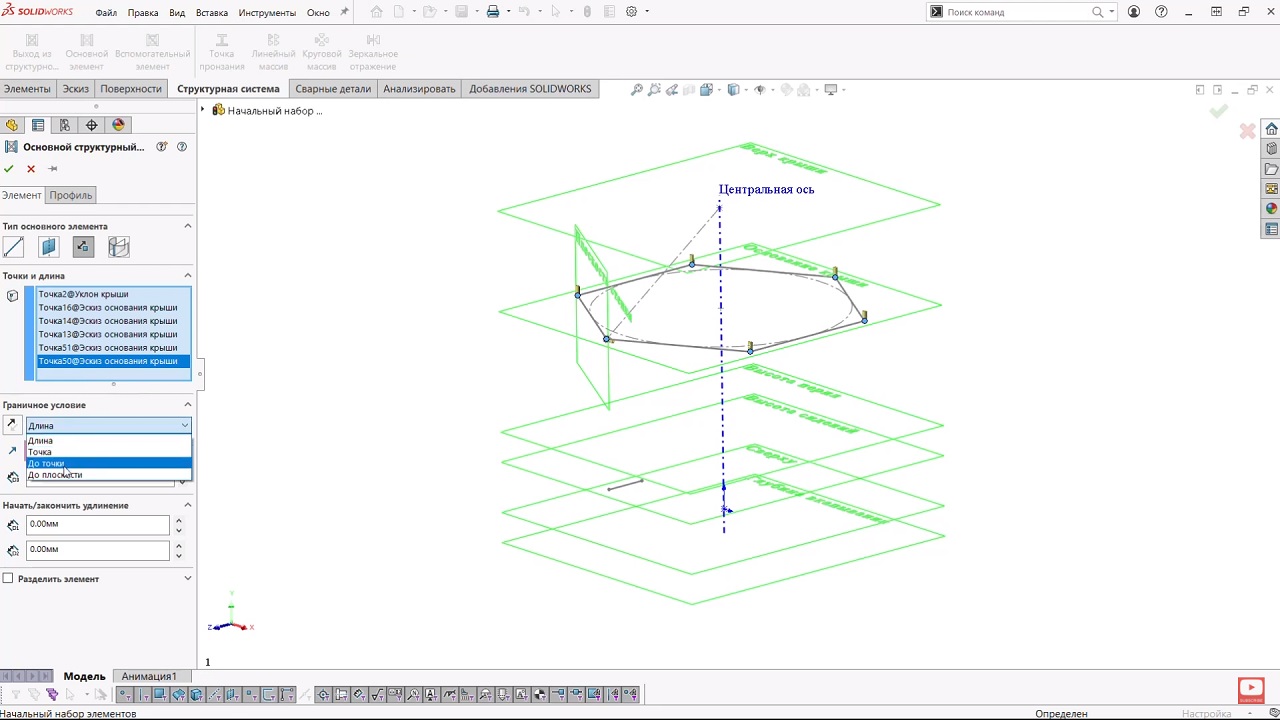
Task: Click the Zoom to Fit view icon
Action: (x=636, y=90)
